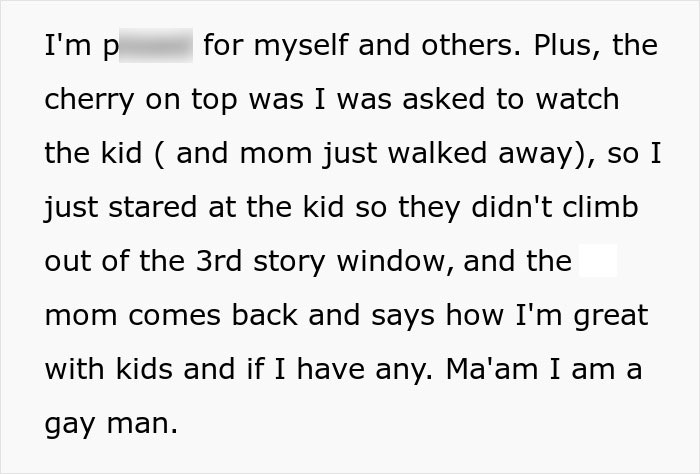Click the text "gay man."
This screenshot has height=474, width=700.
coord(110,425)
